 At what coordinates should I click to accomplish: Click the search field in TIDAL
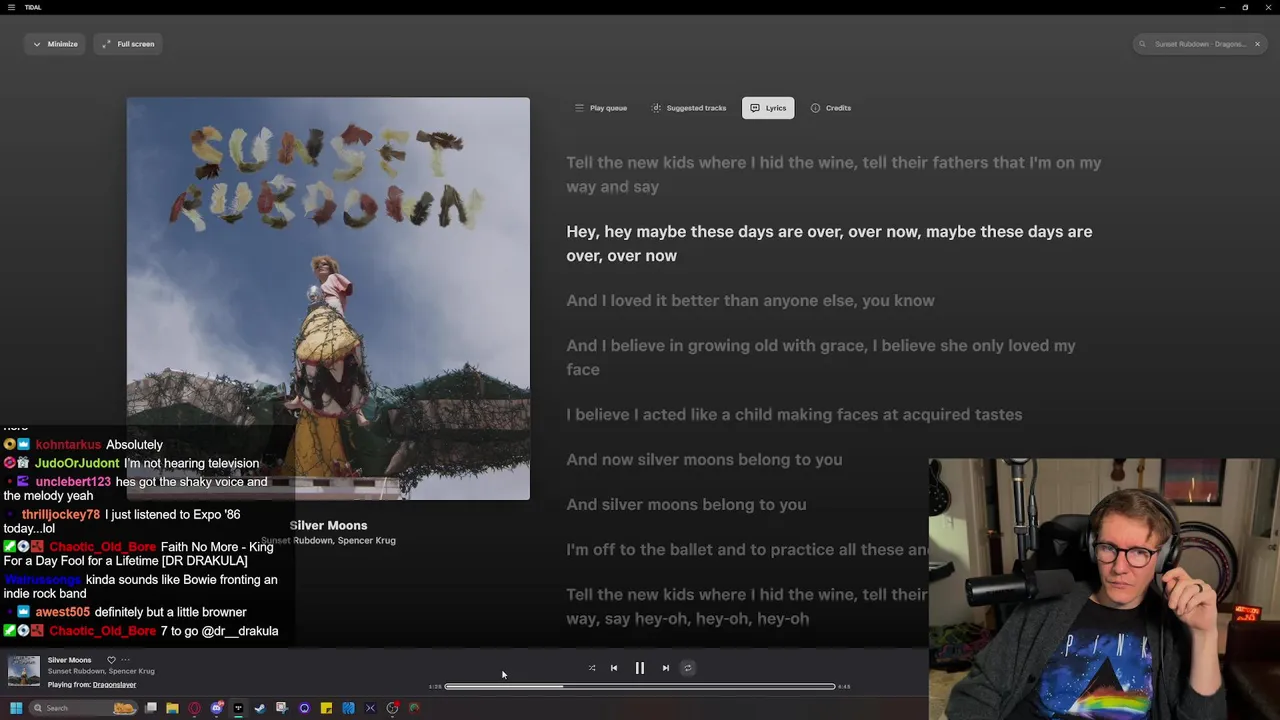click(x=1200, y=44)
